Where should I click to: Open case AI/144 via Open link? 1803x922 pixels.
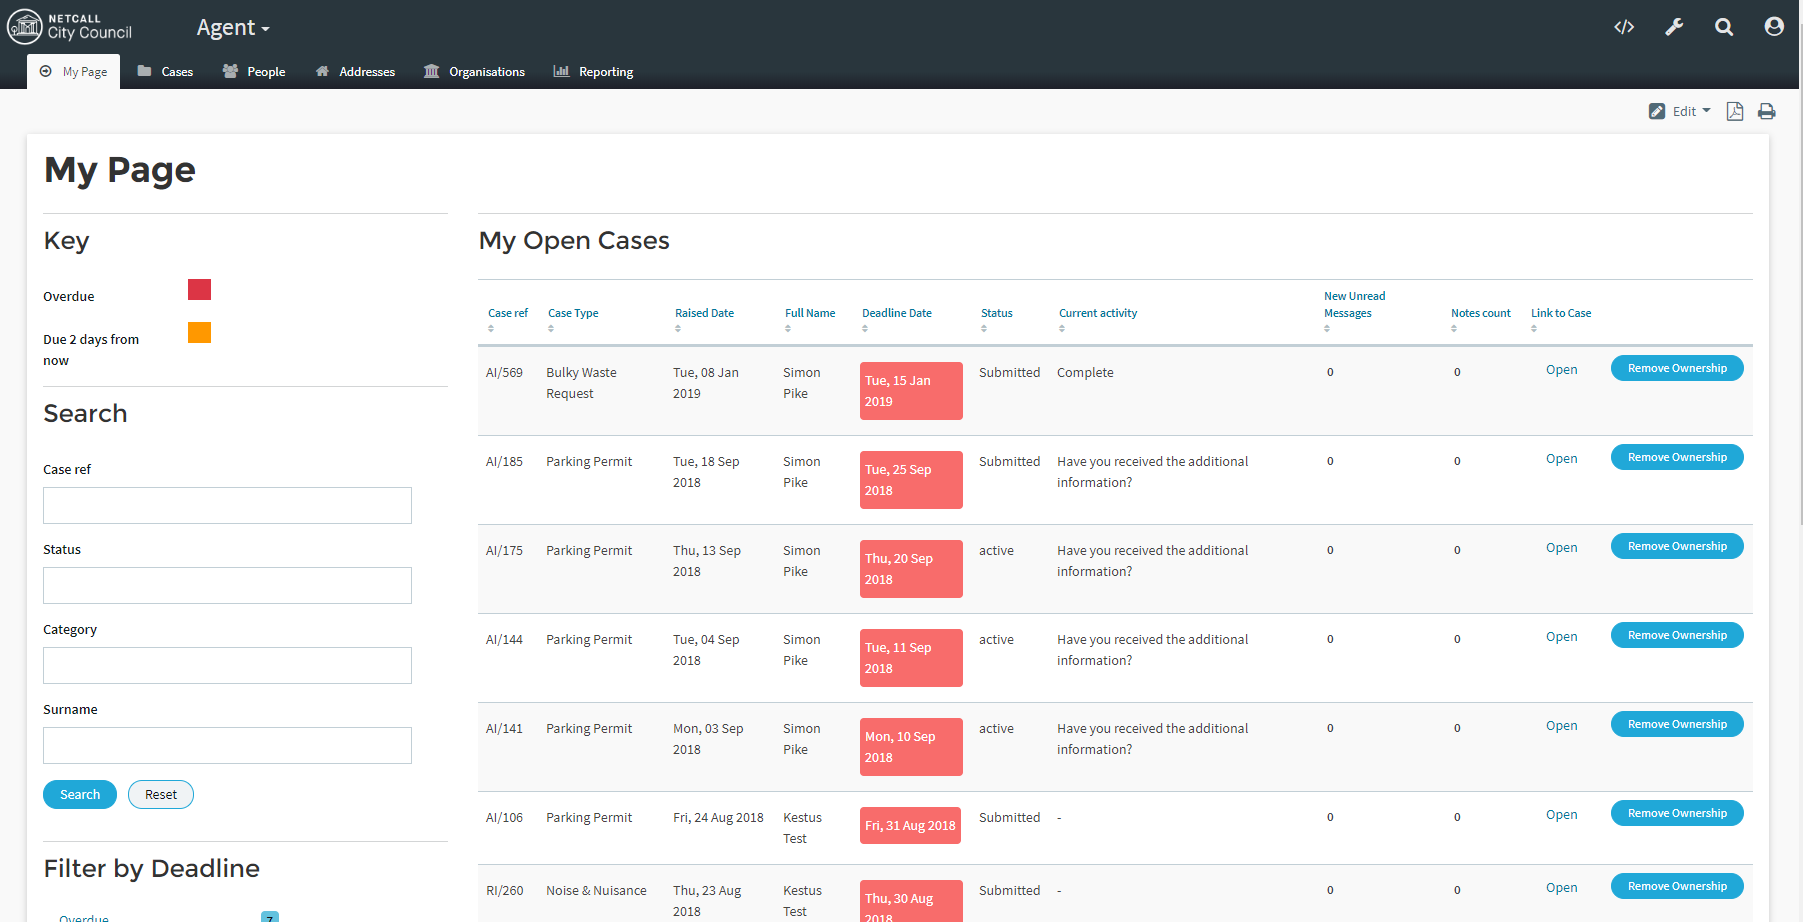(1561, 637)
